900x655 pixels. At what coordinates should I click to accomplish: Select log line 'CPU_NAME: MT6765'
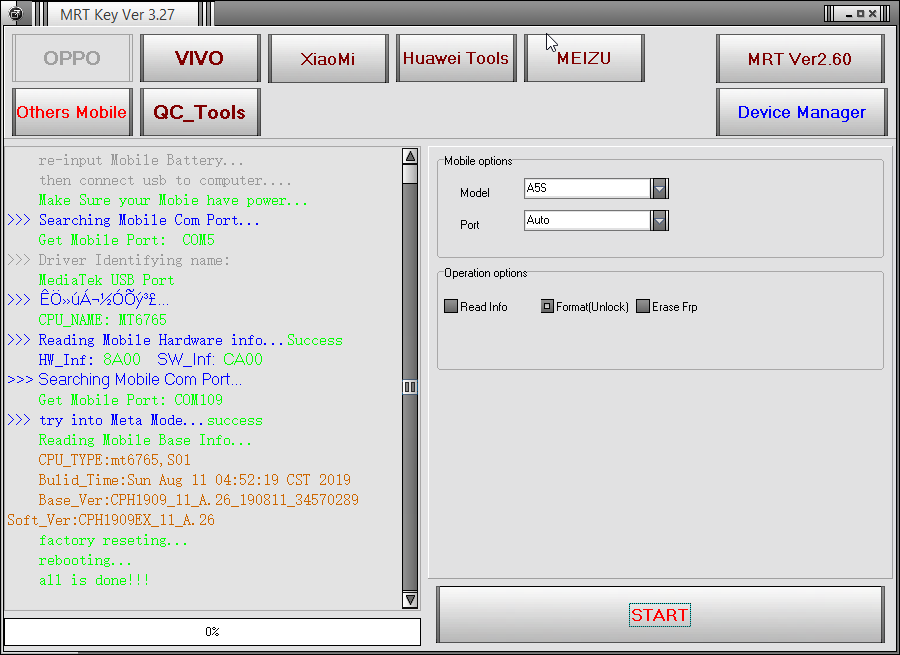tap(102, 320)
